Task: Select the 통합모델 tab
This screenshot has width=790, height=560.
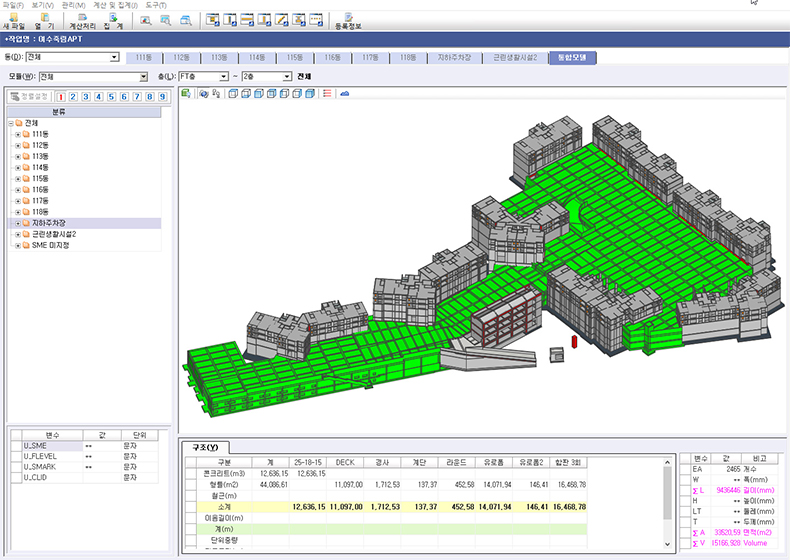Action: 572,58
